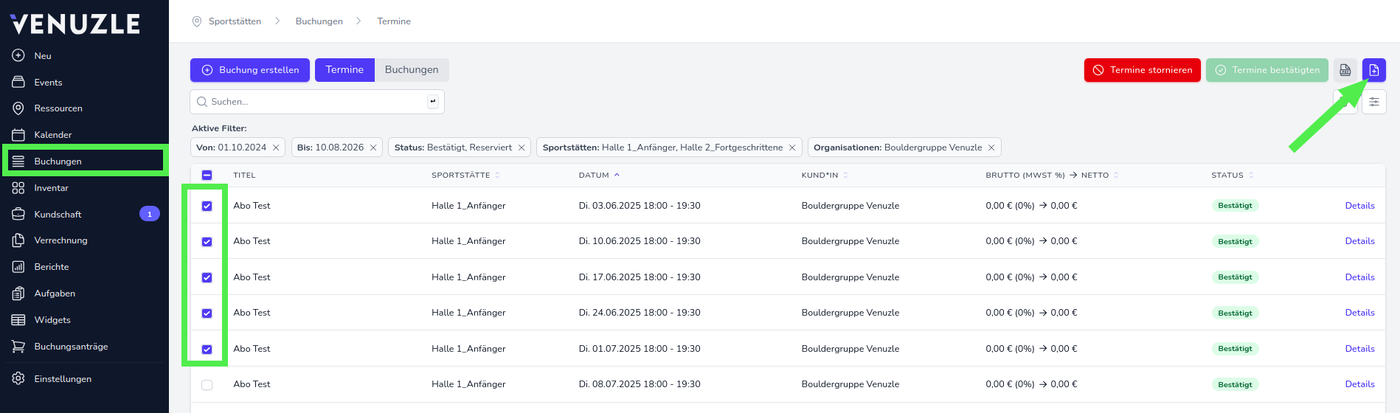
Task: Click 'Bestätigt' badge in 08.07.2025 row
Action: pos(1235,385)
